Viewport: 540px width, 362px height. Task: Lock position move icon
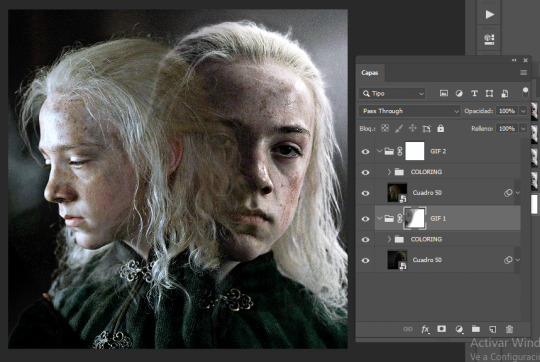point(412,128)
